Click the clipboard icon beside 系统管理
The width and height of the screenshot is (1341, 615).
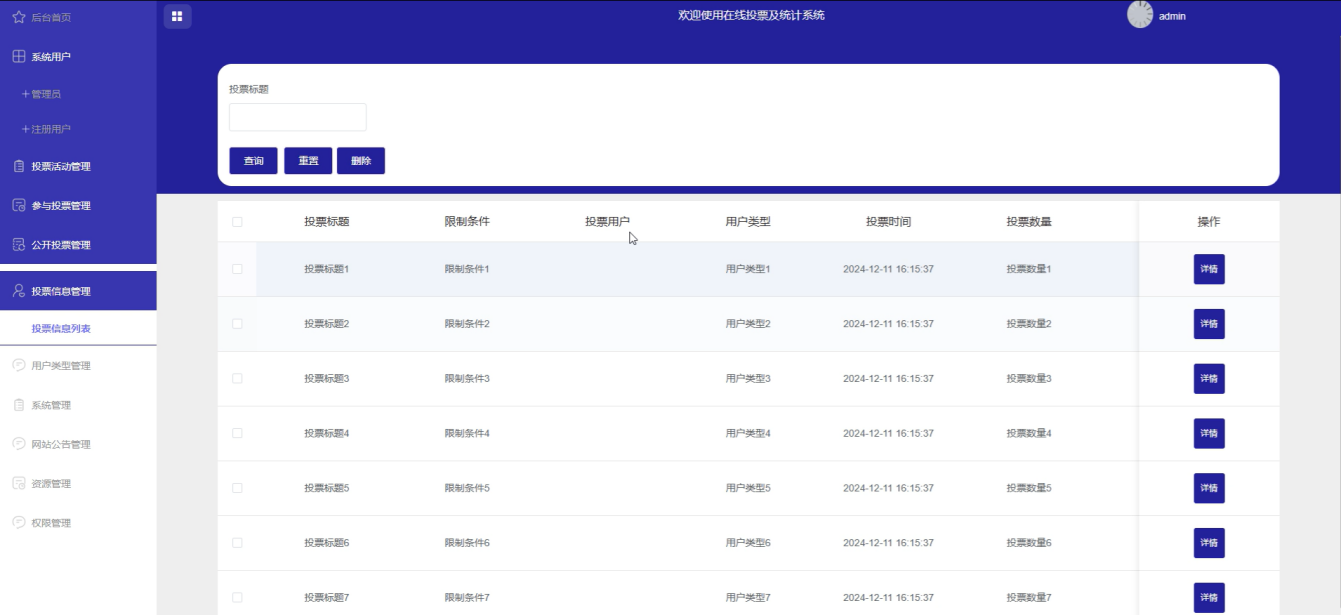tap(18, 405)
